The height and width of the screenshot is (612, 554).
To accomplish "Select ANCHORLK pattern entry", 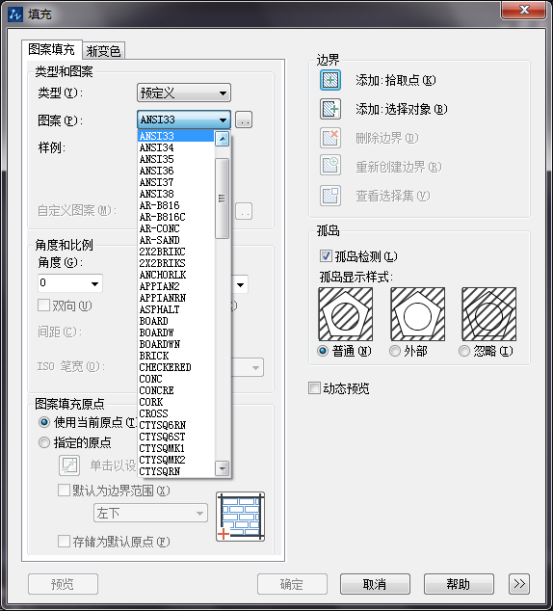I will (x=176, y=275).
